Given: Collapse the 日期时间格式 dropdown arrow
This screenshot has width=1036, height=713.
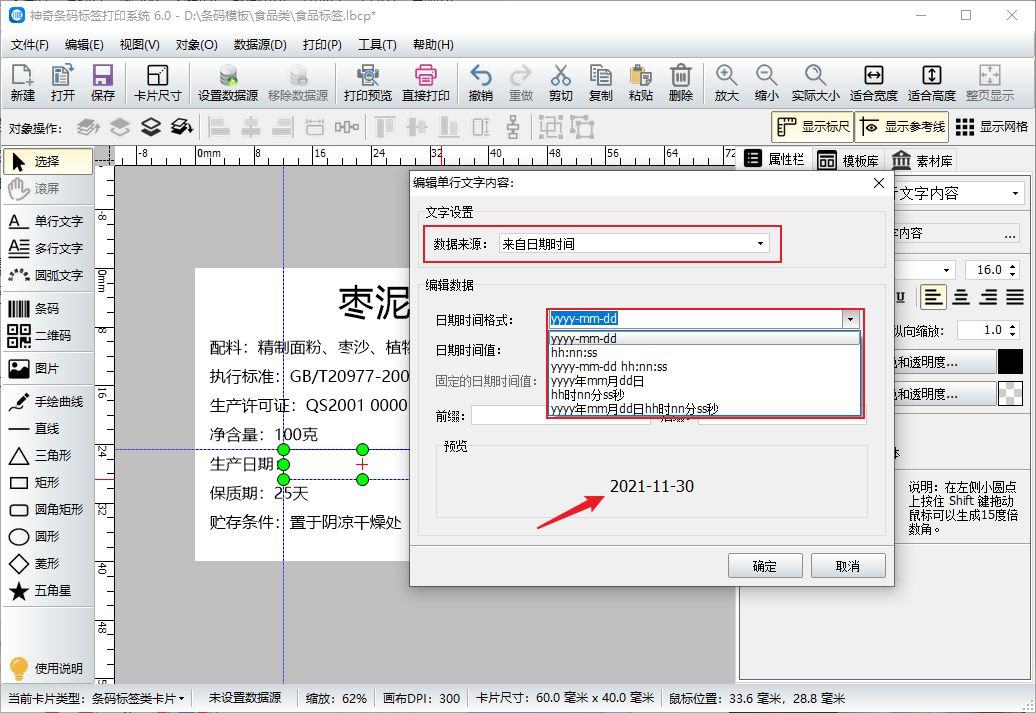Looking at the screenshot, I should [850, 319].
